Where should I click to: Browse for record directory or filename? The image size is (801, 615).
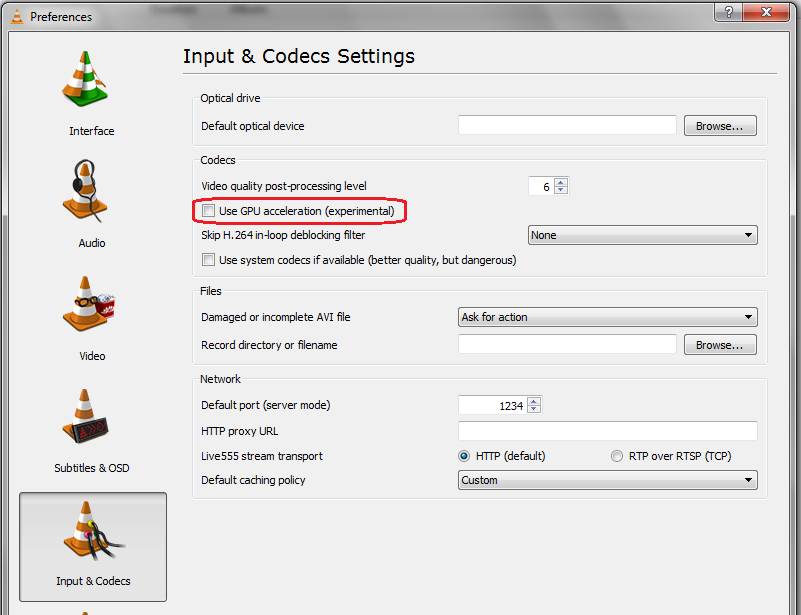click(720, 345)
